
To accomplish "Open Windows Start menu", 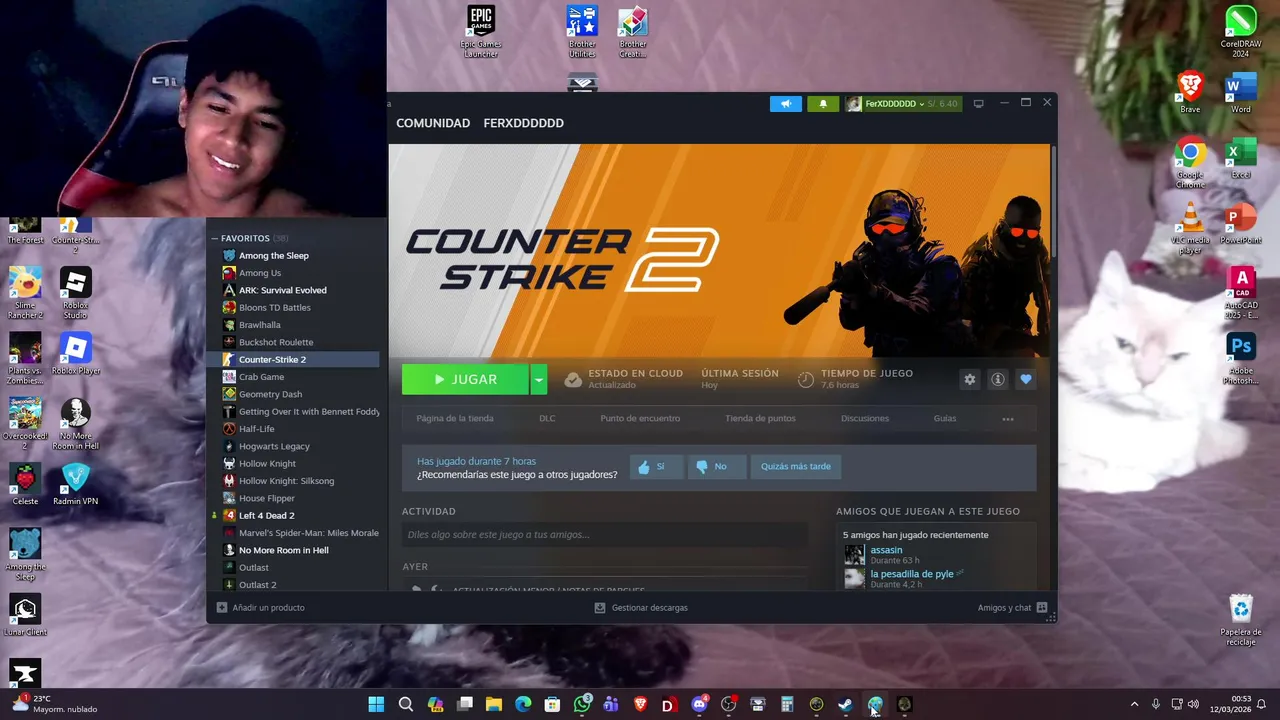I will click(x=376, y=705).
